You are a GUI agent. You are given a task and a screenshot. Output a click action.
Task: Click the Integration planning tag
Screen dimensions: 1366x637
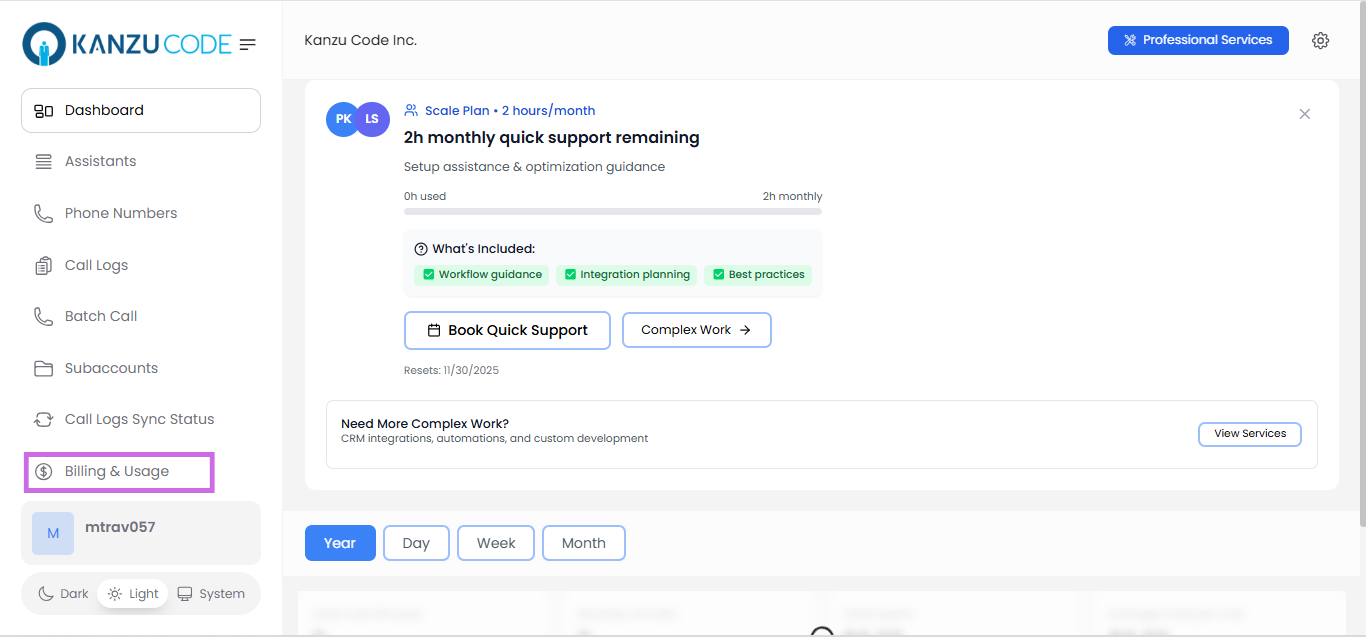(x=626, y=275)
